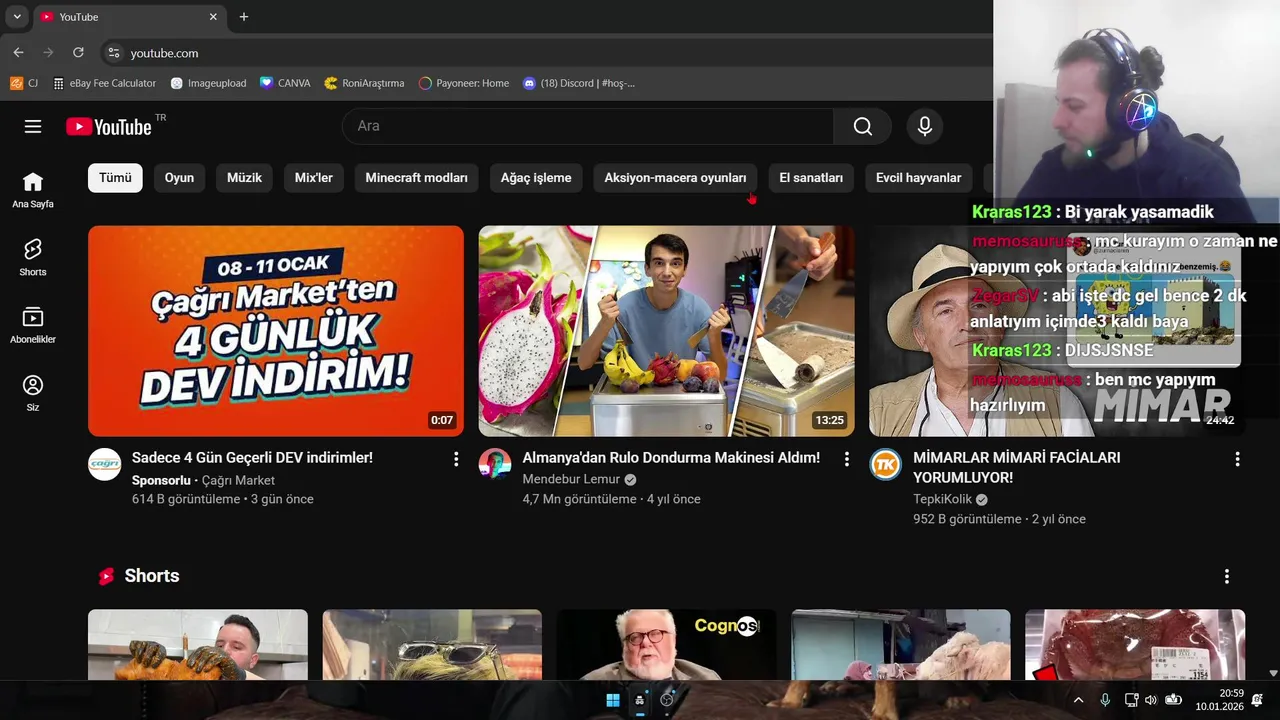Image resolution: width=1280 pixels, height=720 pixels.
Task: Click the TepkiKolik channel avatar
Action: pos(885,465)
